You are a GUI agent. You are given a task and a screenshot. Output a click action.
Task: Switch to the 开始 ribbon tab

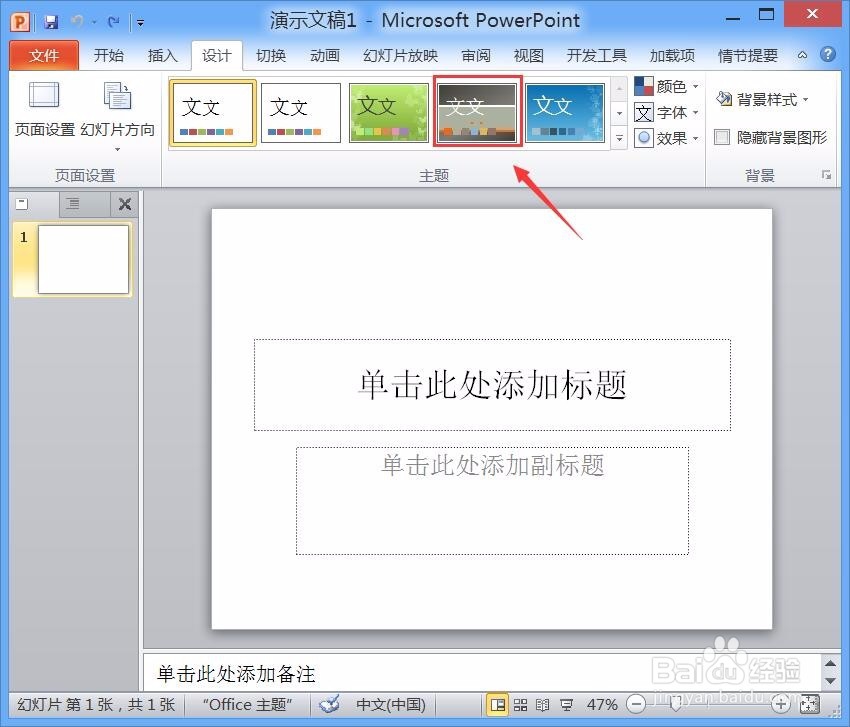[x=108, y=55]
